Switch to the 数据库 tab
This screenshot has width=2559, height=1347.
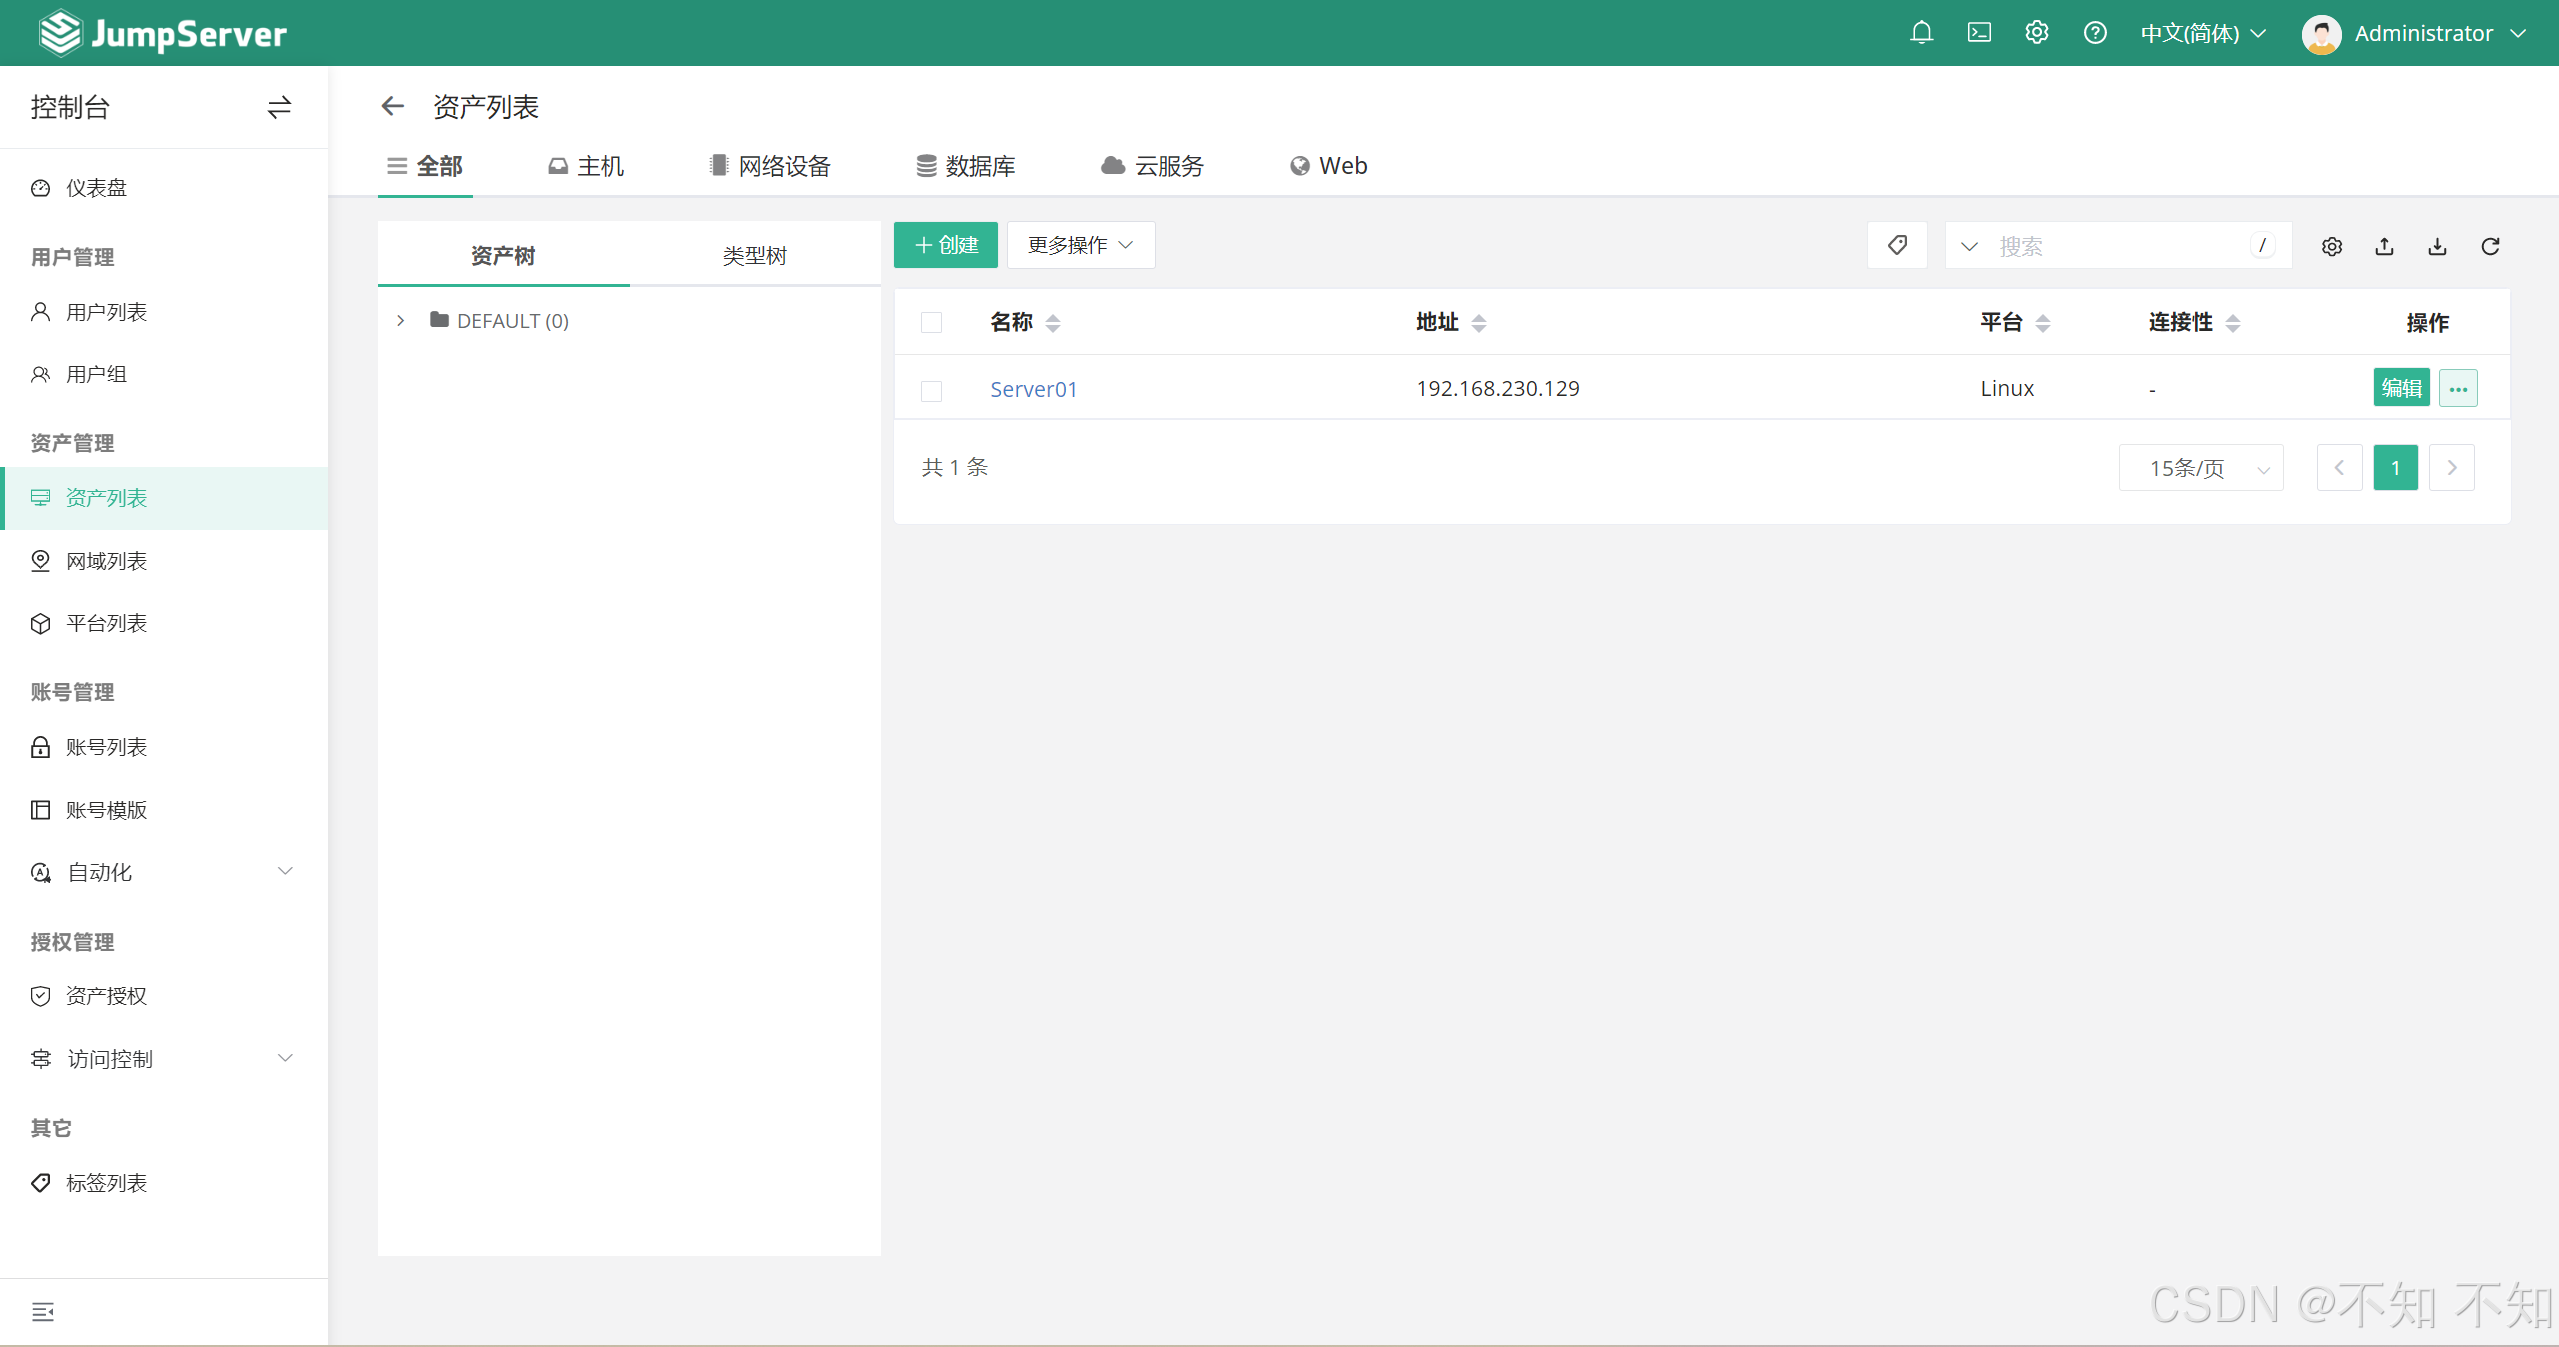[x=966, y=166]
